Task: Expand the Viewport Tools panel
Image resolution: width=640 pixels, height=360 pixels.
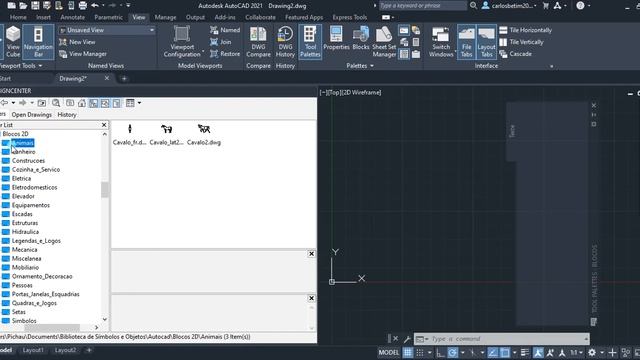Action: click(x=20, y=66)
